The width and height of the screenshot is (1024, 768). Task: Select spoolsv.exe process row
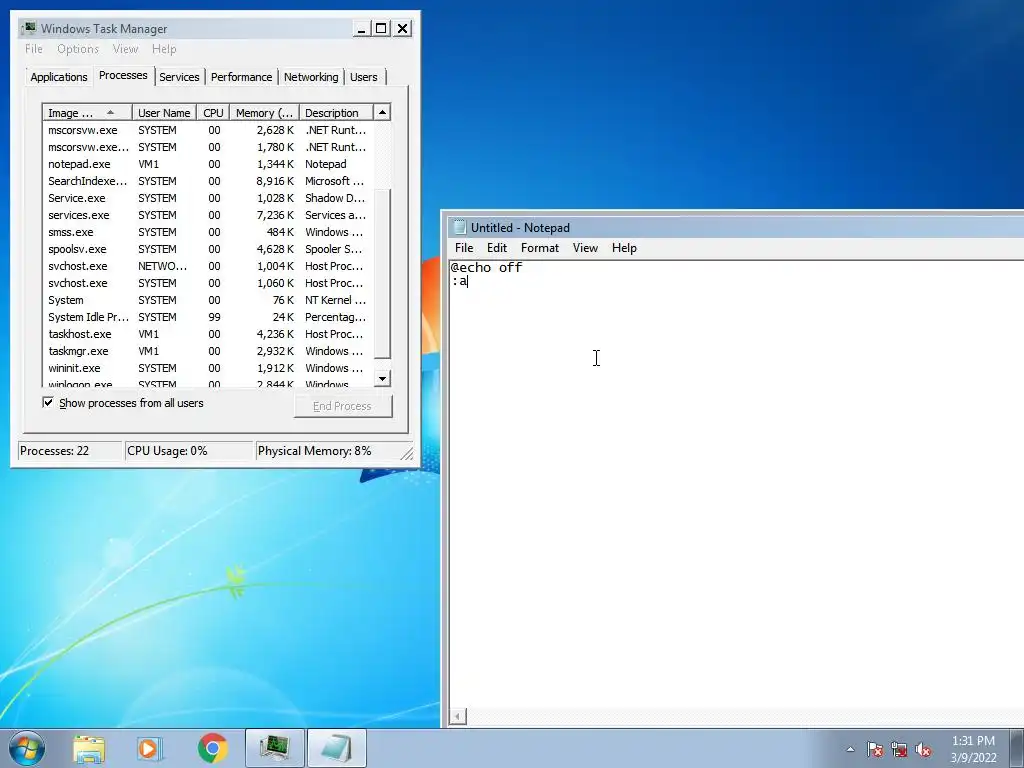click(x=208, y=249)
